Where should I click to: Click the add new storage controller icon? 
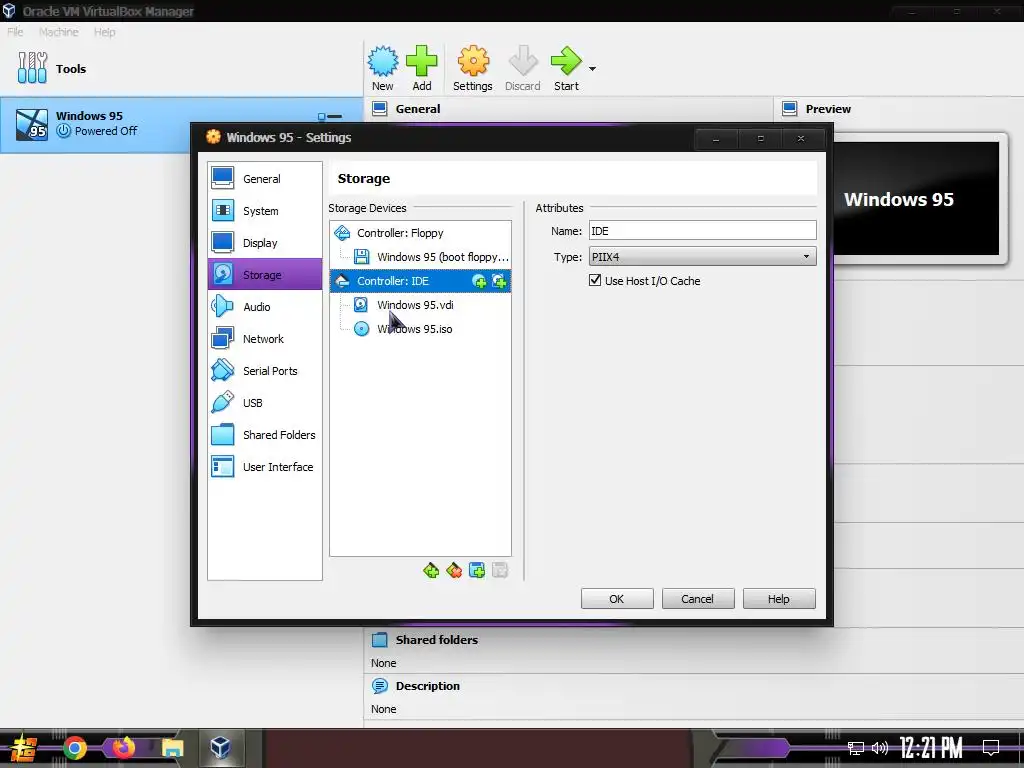point(431,571)
